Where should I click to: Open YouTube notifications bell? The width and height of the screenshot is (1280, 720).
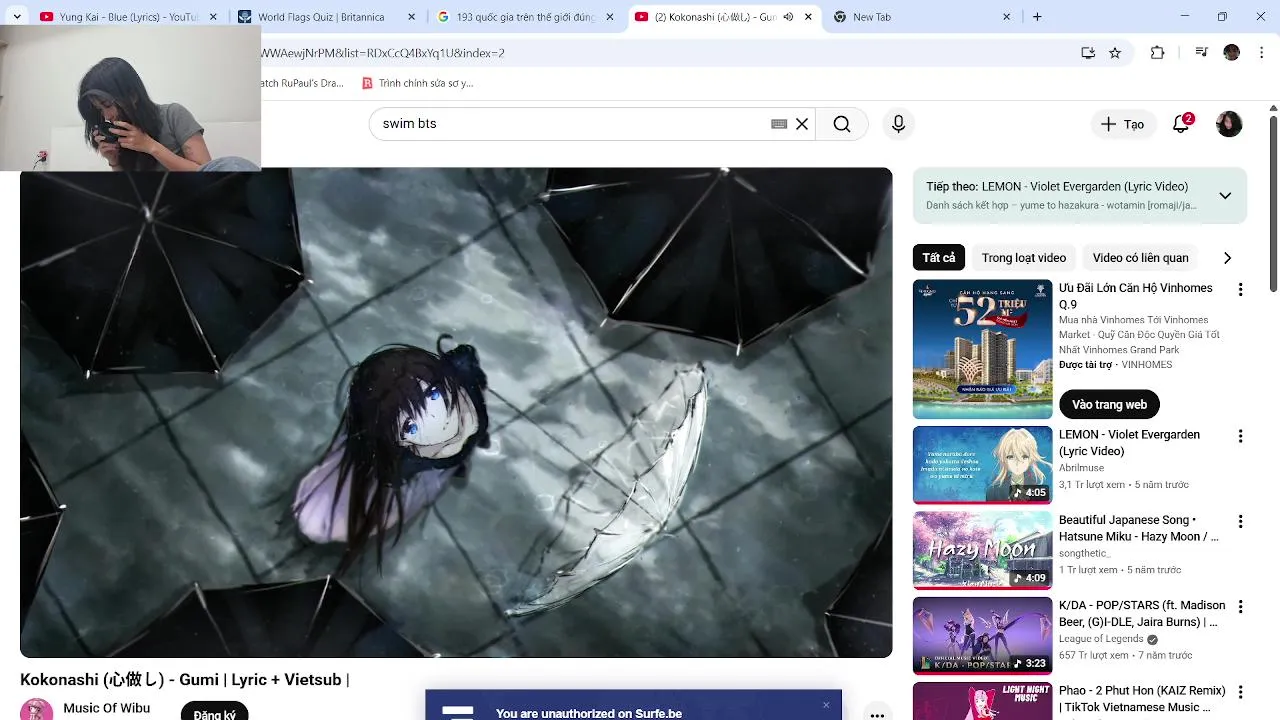1181,124
